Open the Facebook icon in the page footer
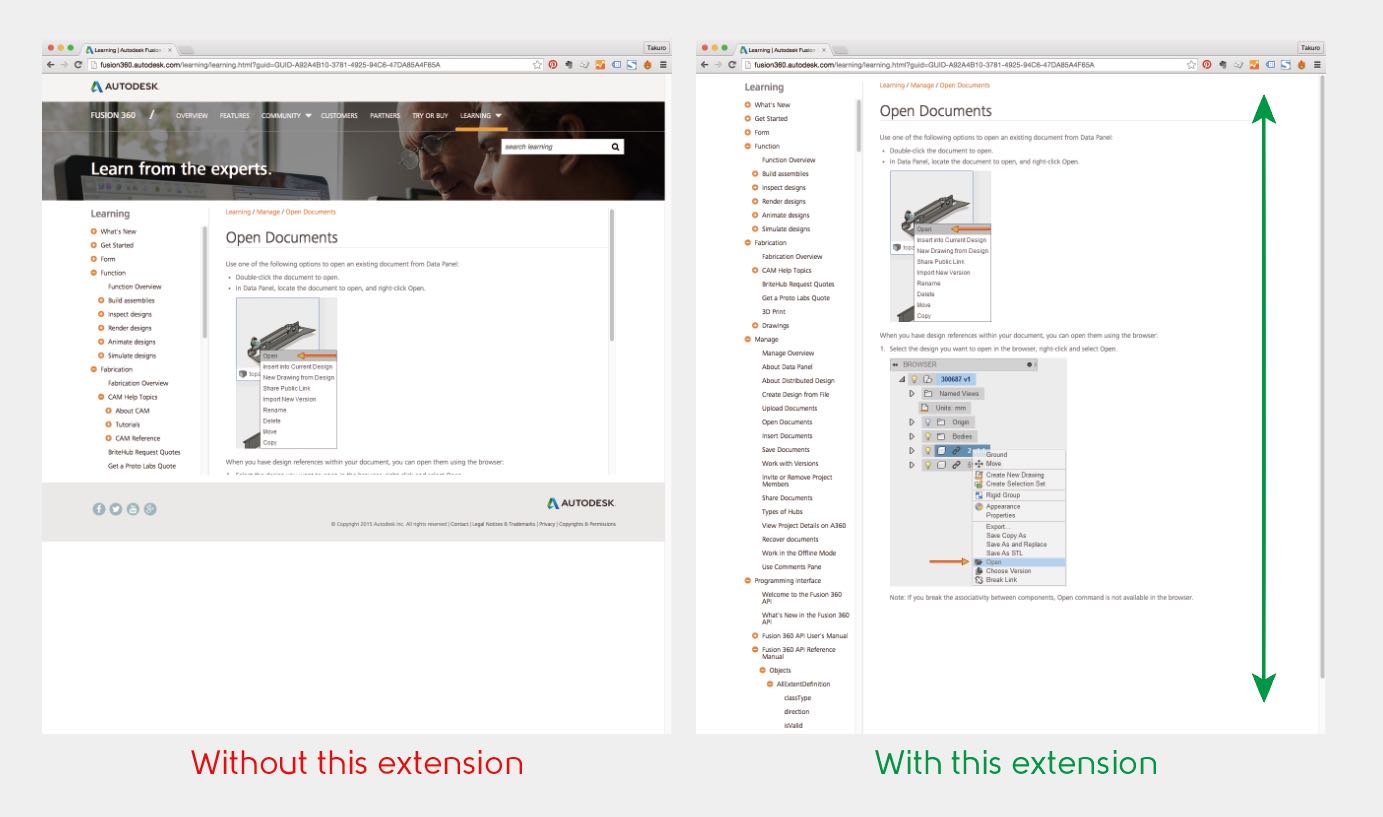 (x=99, y=508)
